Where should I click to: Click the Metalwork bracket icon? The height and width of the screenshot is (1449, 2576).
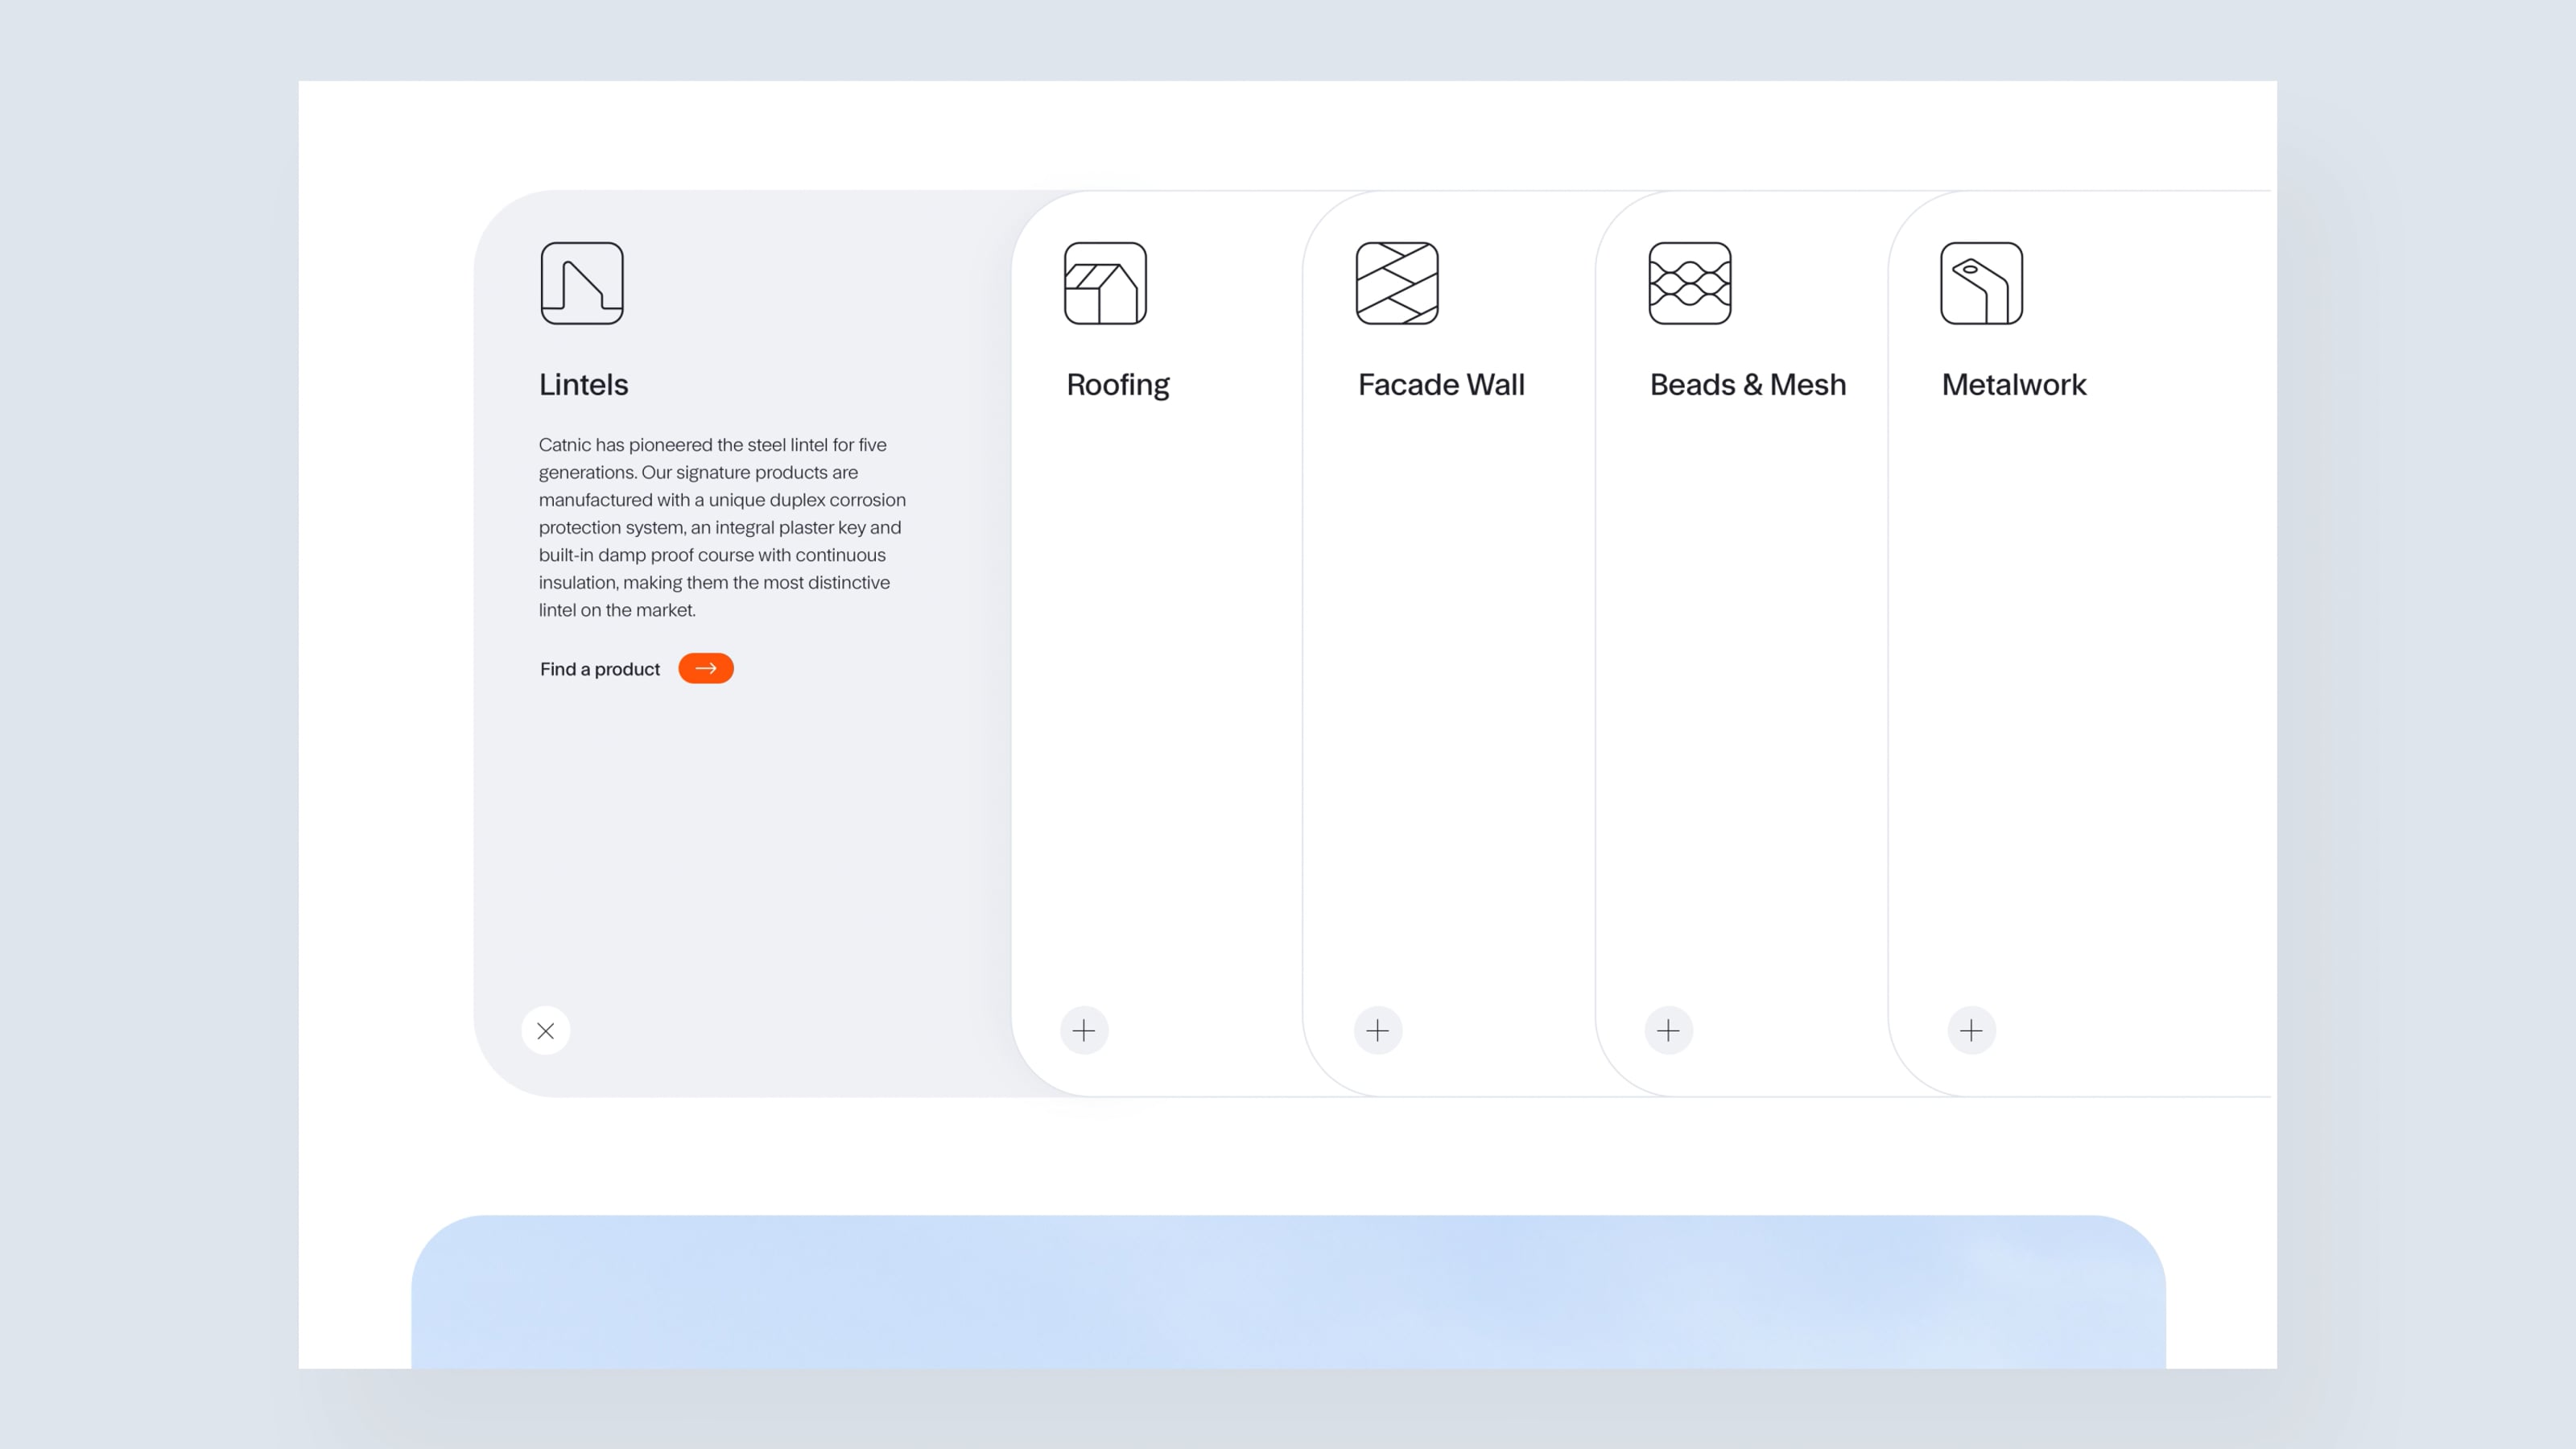pyautogui.click(x=1981, y=283)
